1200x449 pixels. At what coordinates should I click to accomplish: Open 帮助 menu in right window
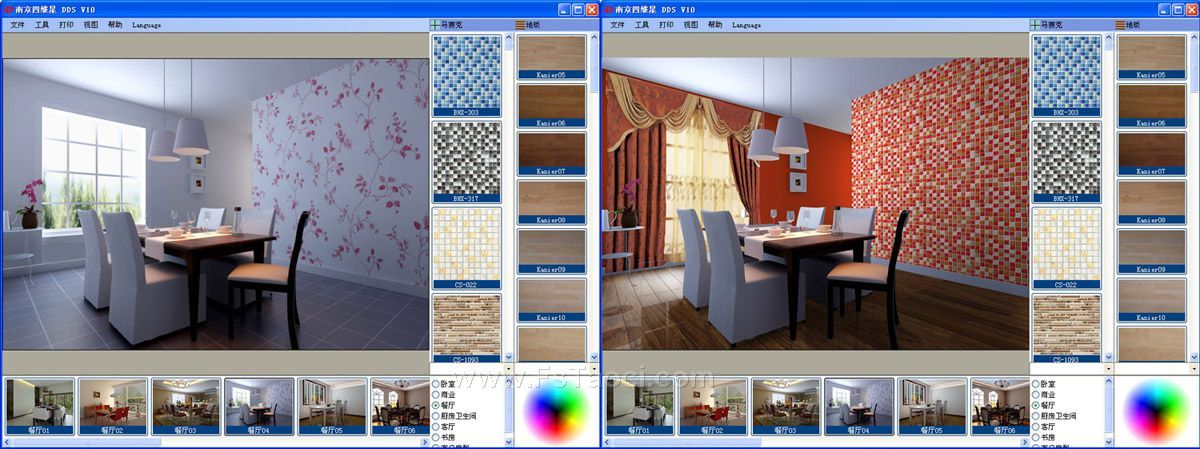pos(715,24)
